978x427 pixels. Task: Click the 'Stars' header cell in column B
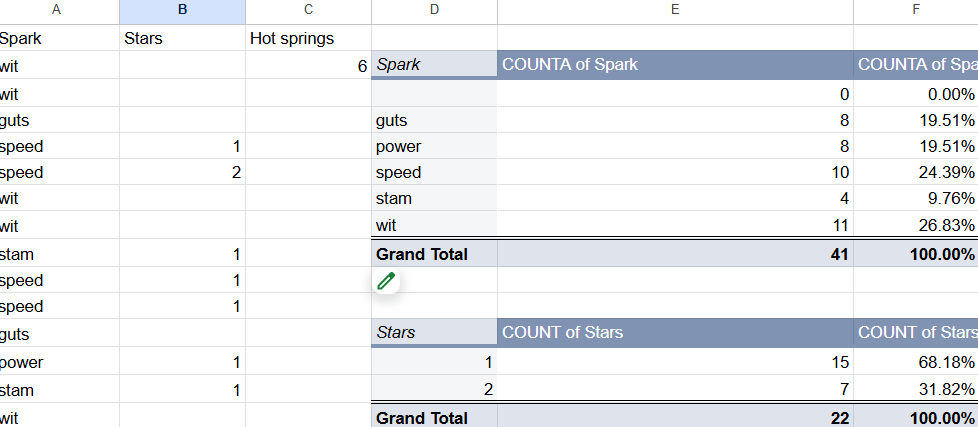click(182, 38)
